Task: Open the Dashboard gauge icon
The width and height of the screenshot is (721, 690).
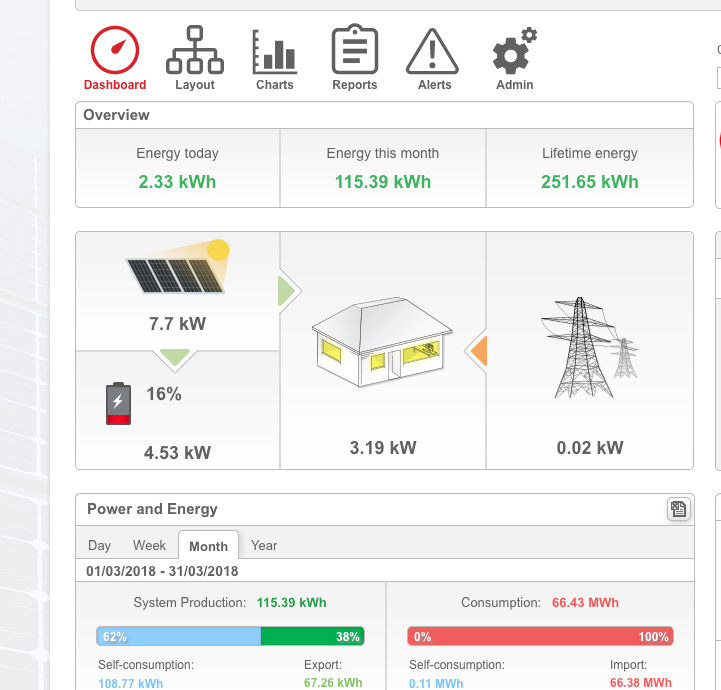Action: click(x=115, y=50)
